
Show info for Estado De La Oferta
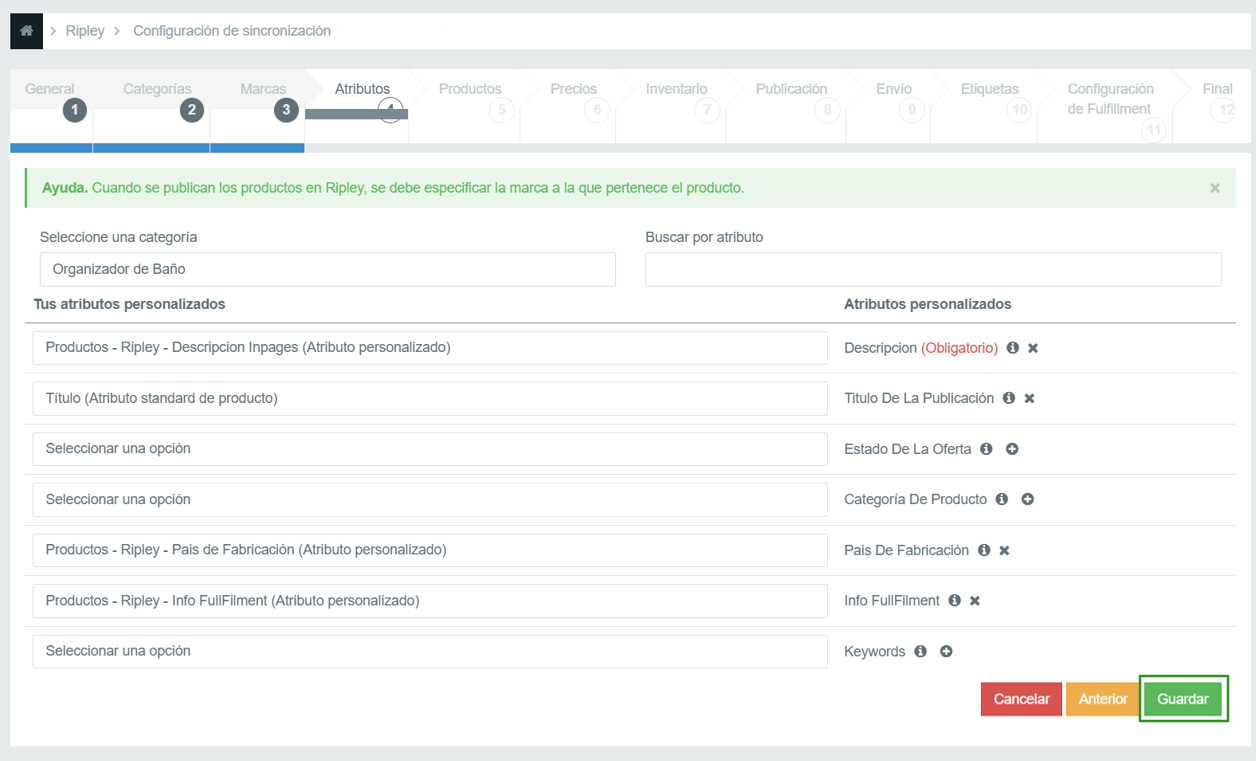coord(986,449)
